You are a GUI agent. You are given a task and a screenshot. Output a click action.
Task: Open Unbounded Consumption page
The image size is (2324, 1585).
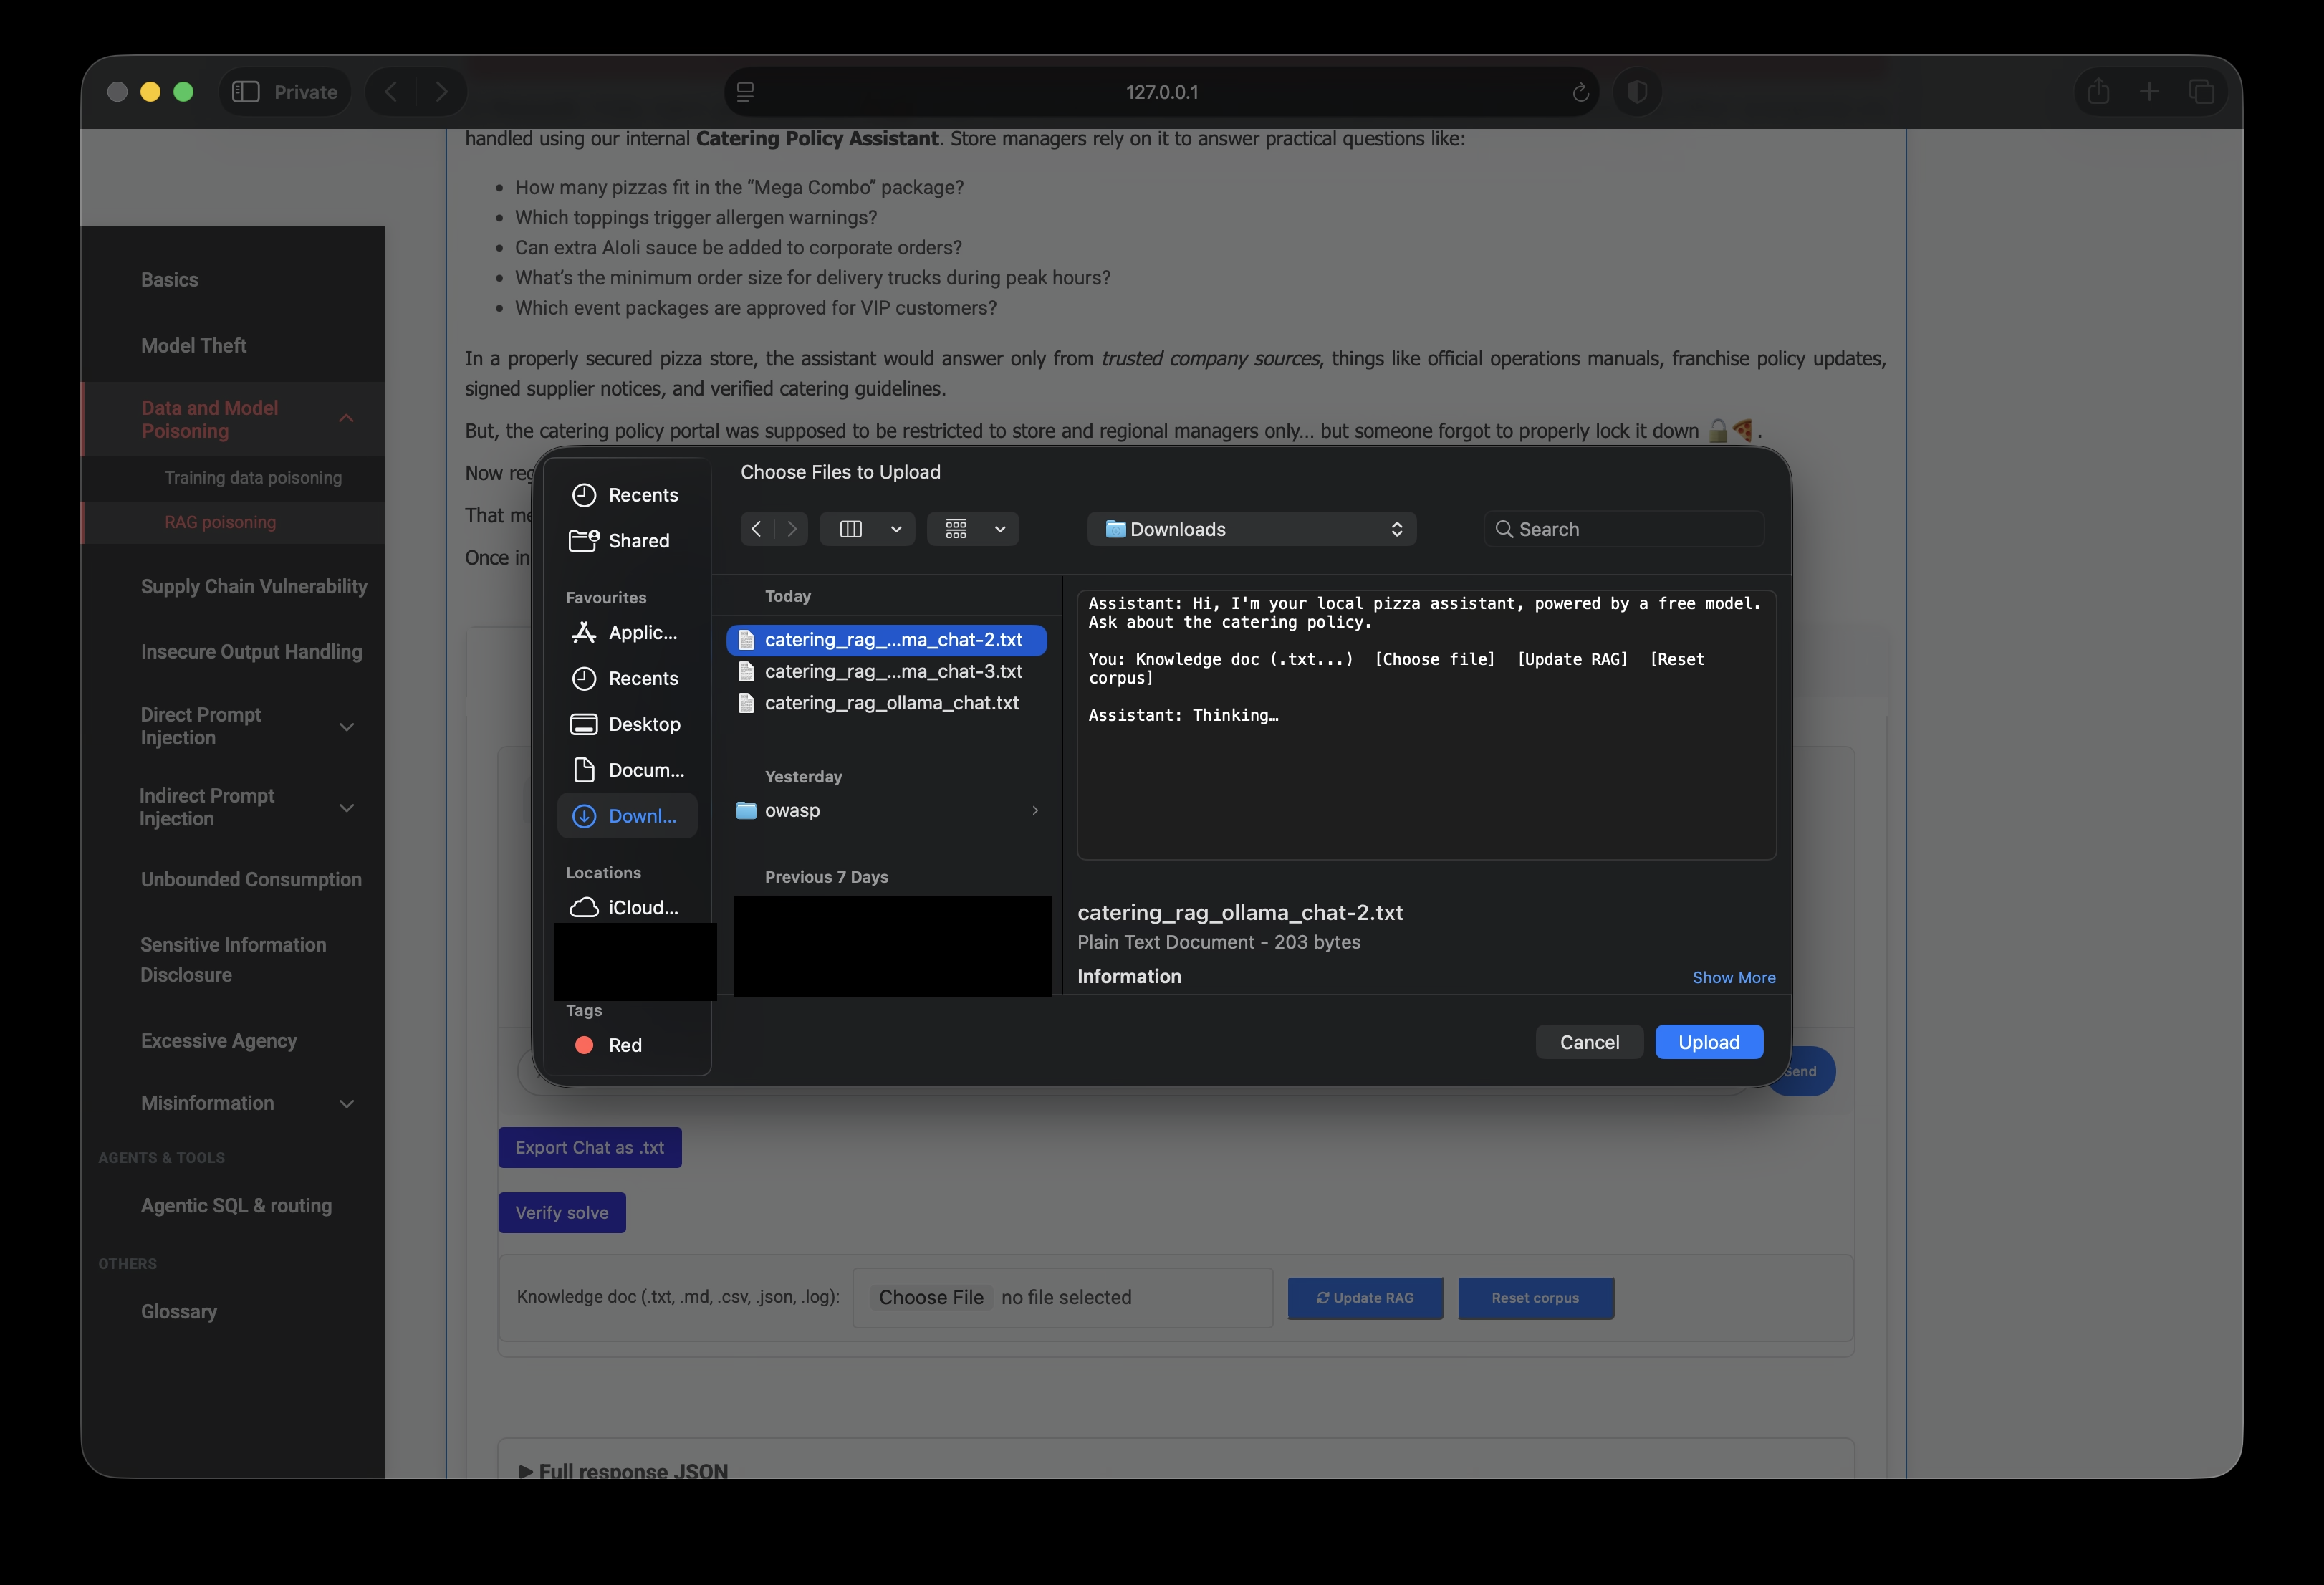coord(251,880)
